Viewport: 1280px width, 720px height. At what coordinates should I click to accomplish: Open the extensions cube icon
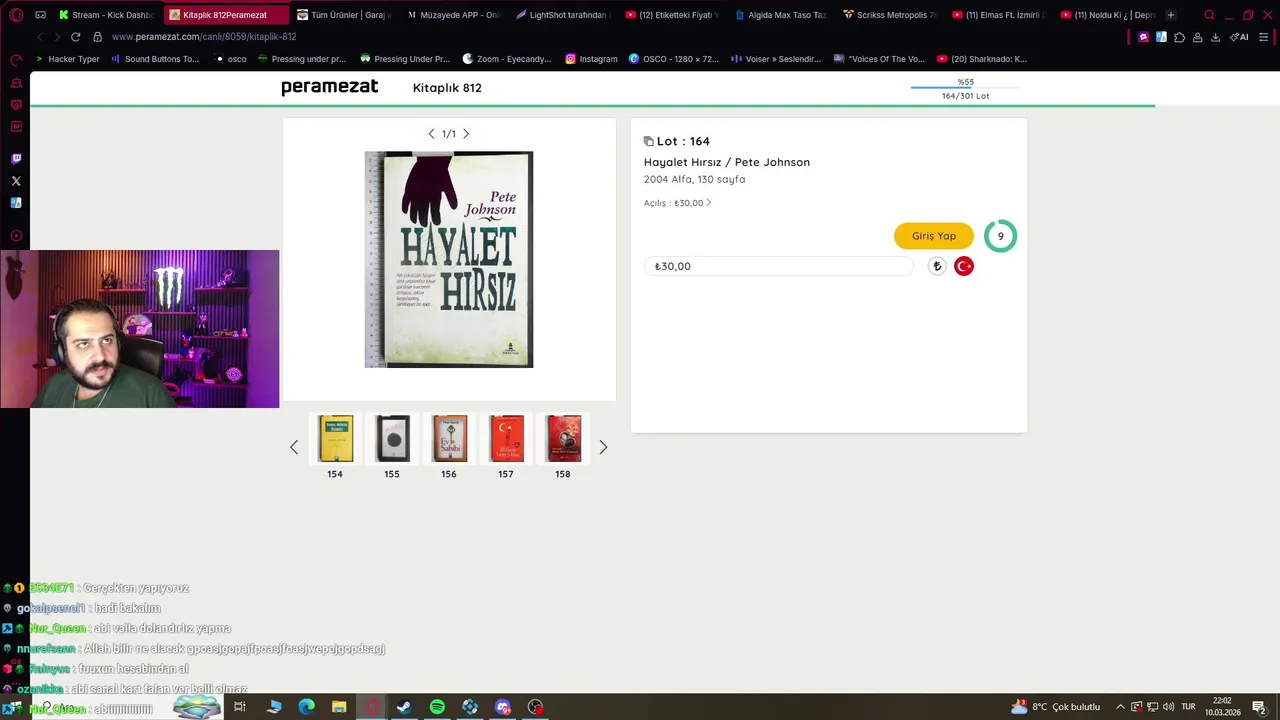1179,37
